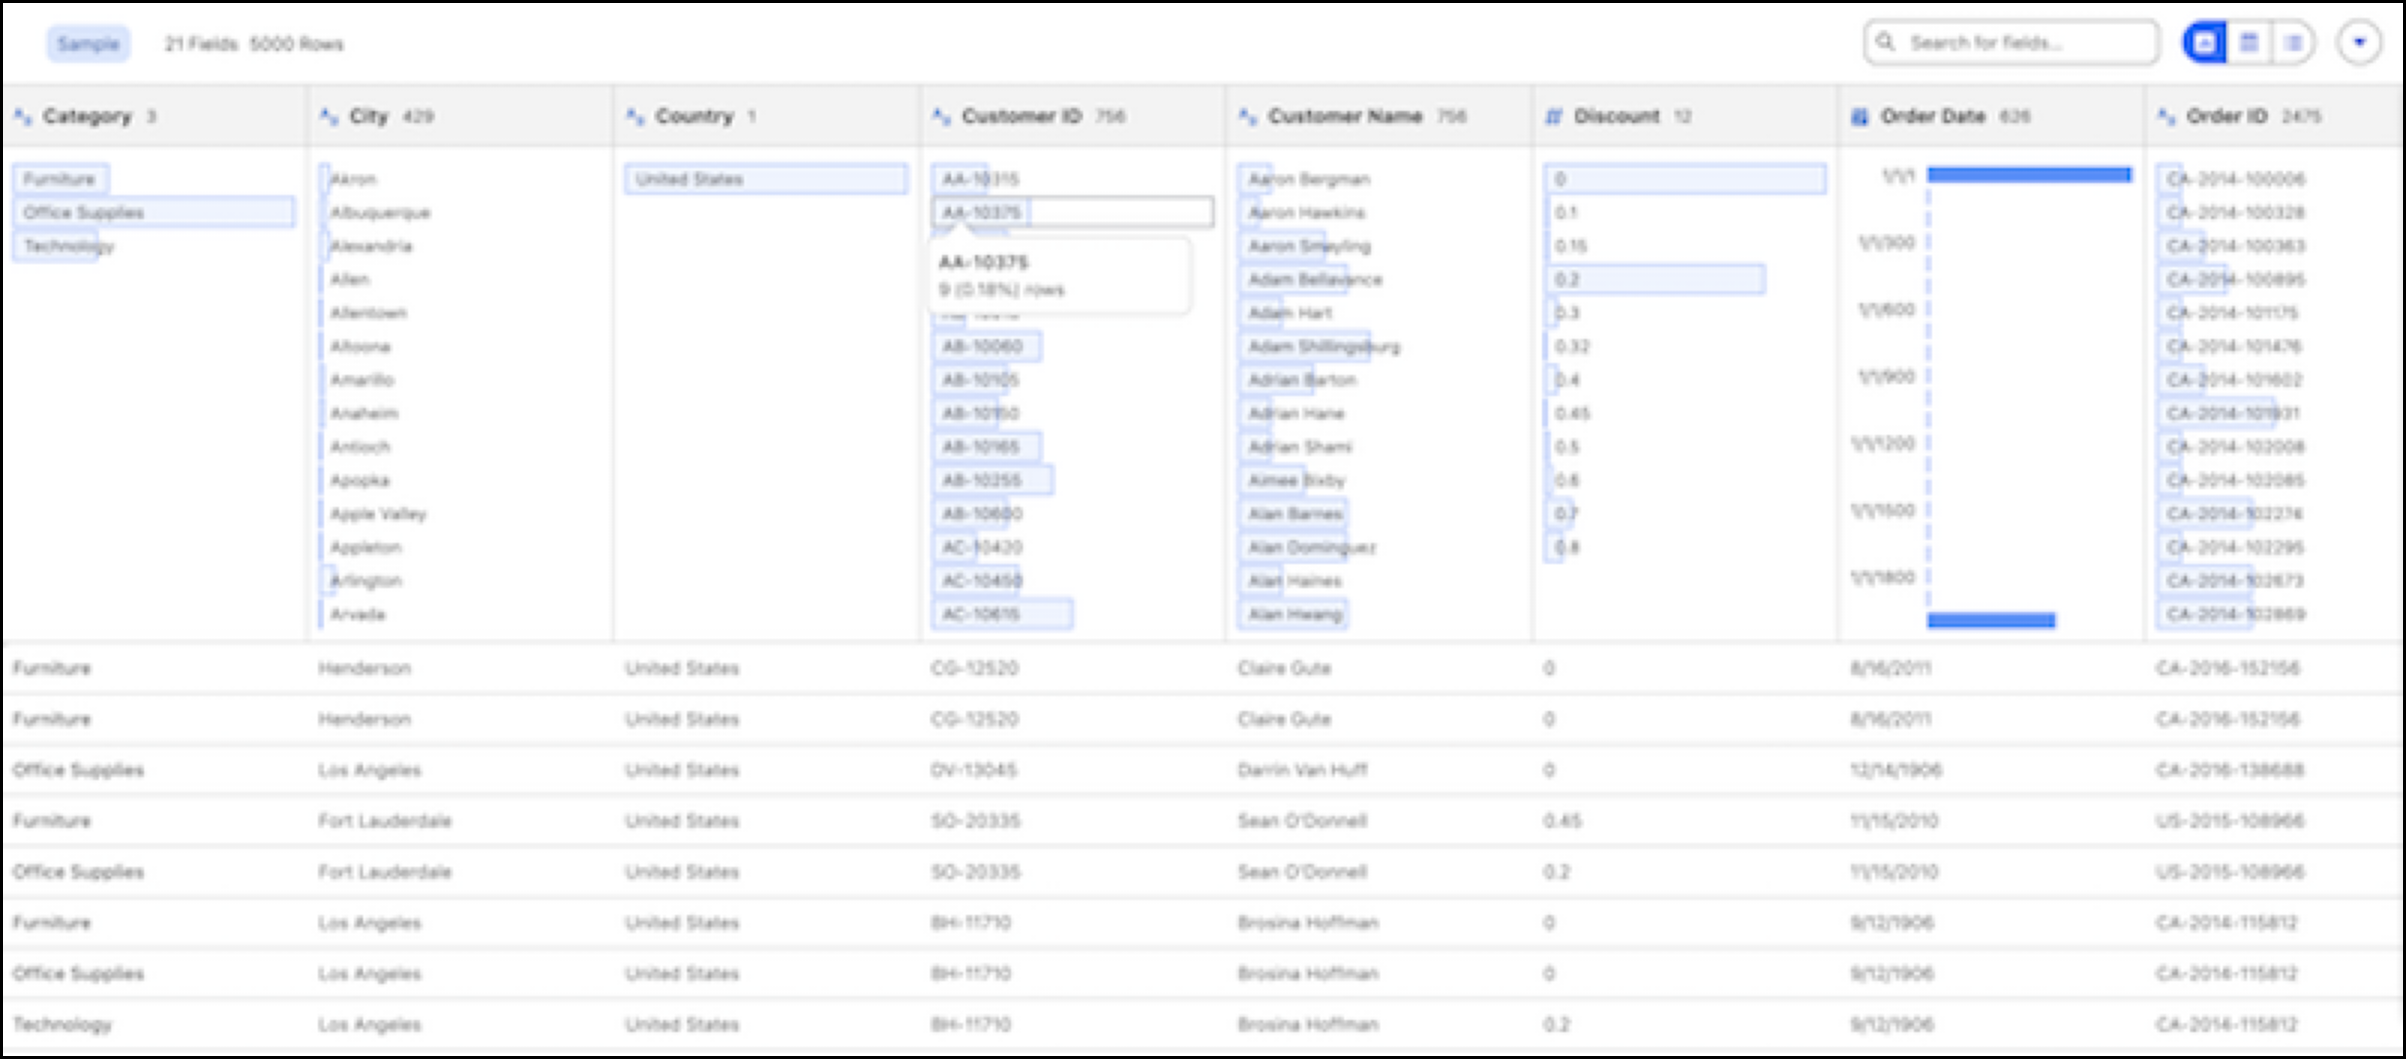Select the Category field header
This screenshot has width=2406, height=1059.
[x=154, y=116]
